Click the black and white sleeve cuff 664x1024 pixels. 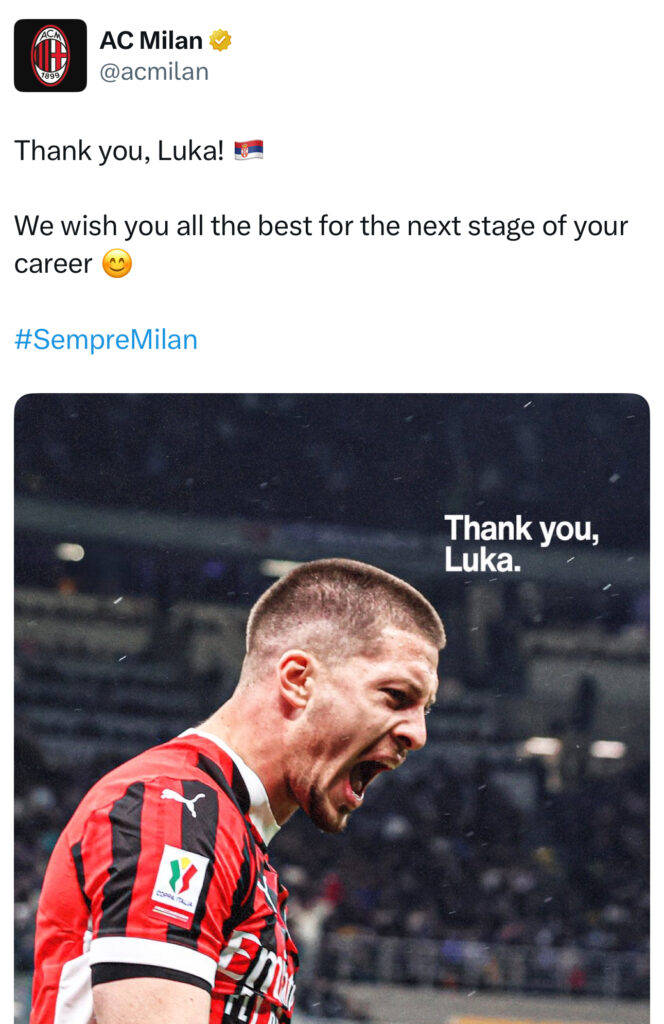pyautogui.click(x=151, y=963)
